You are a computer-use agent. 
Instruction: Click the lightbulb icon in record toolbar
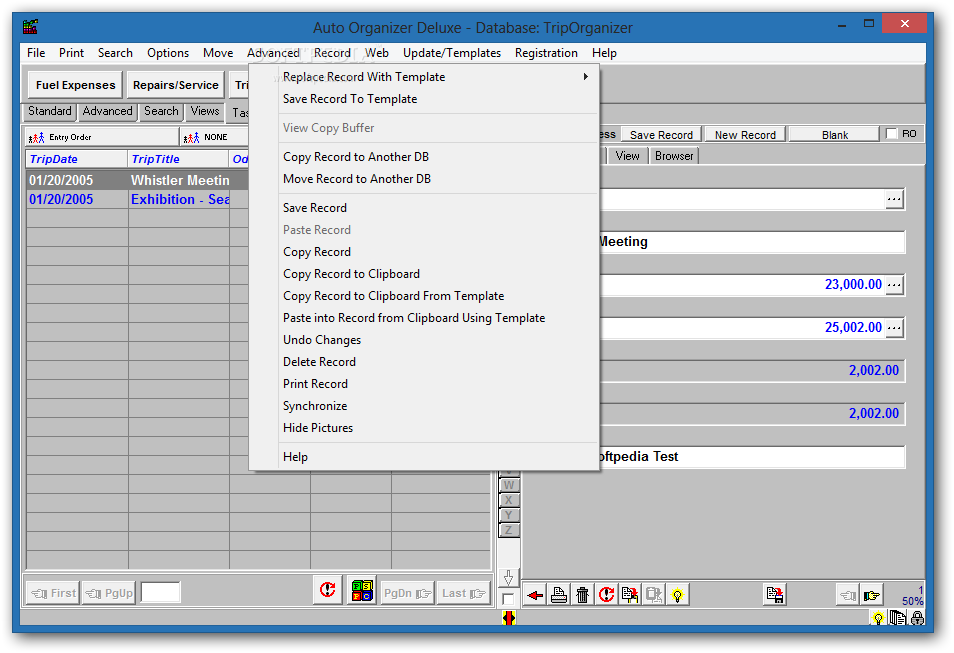pyautogui.click(x=677, y=595)
